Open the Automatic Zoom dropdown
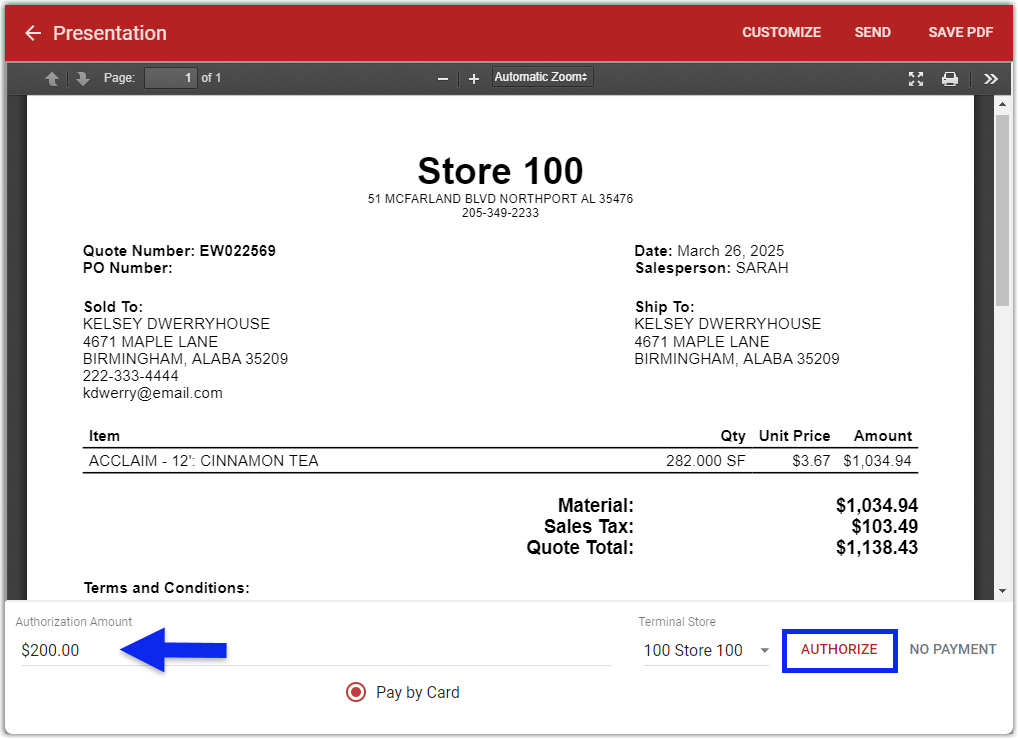 tap(542, 77)
